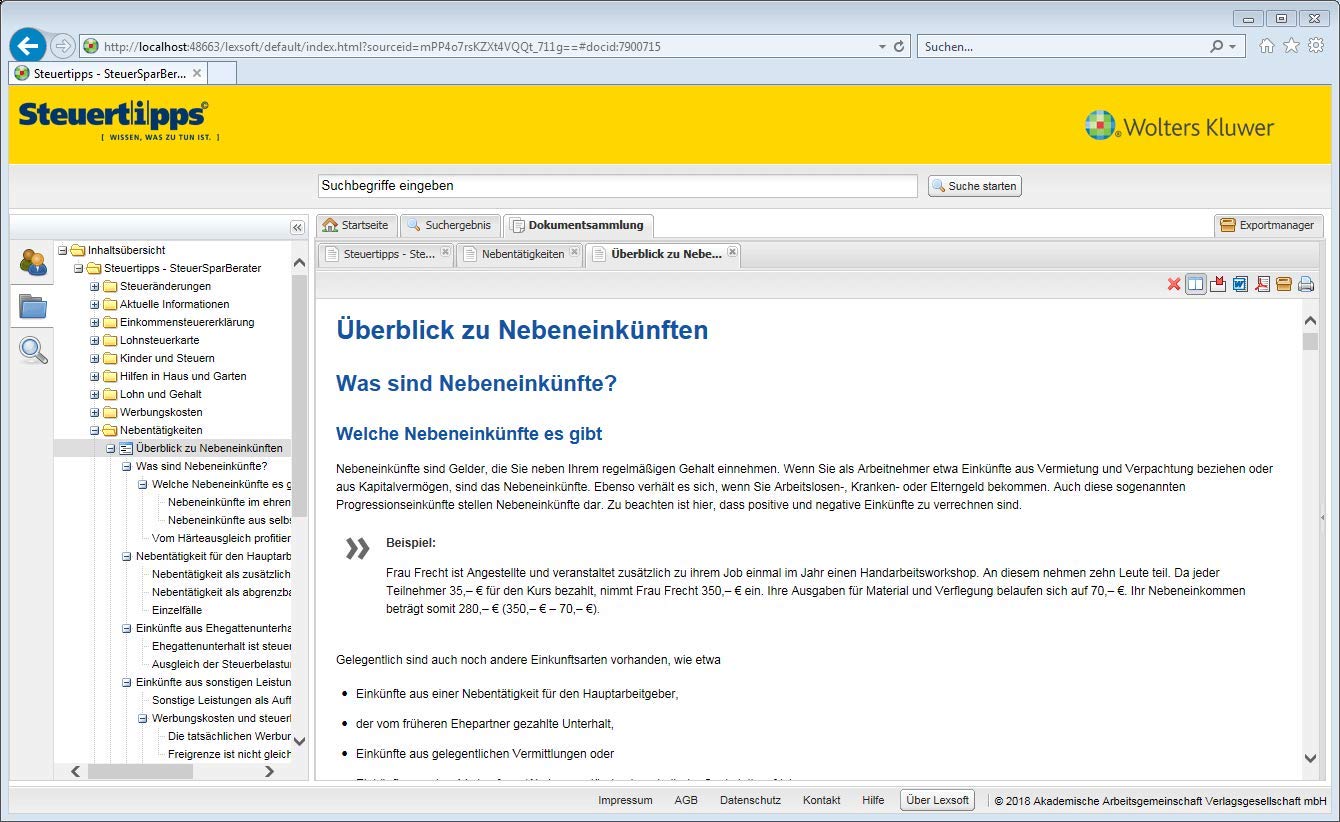Select the Werbungskosten folder in tree

pos(161,412)
